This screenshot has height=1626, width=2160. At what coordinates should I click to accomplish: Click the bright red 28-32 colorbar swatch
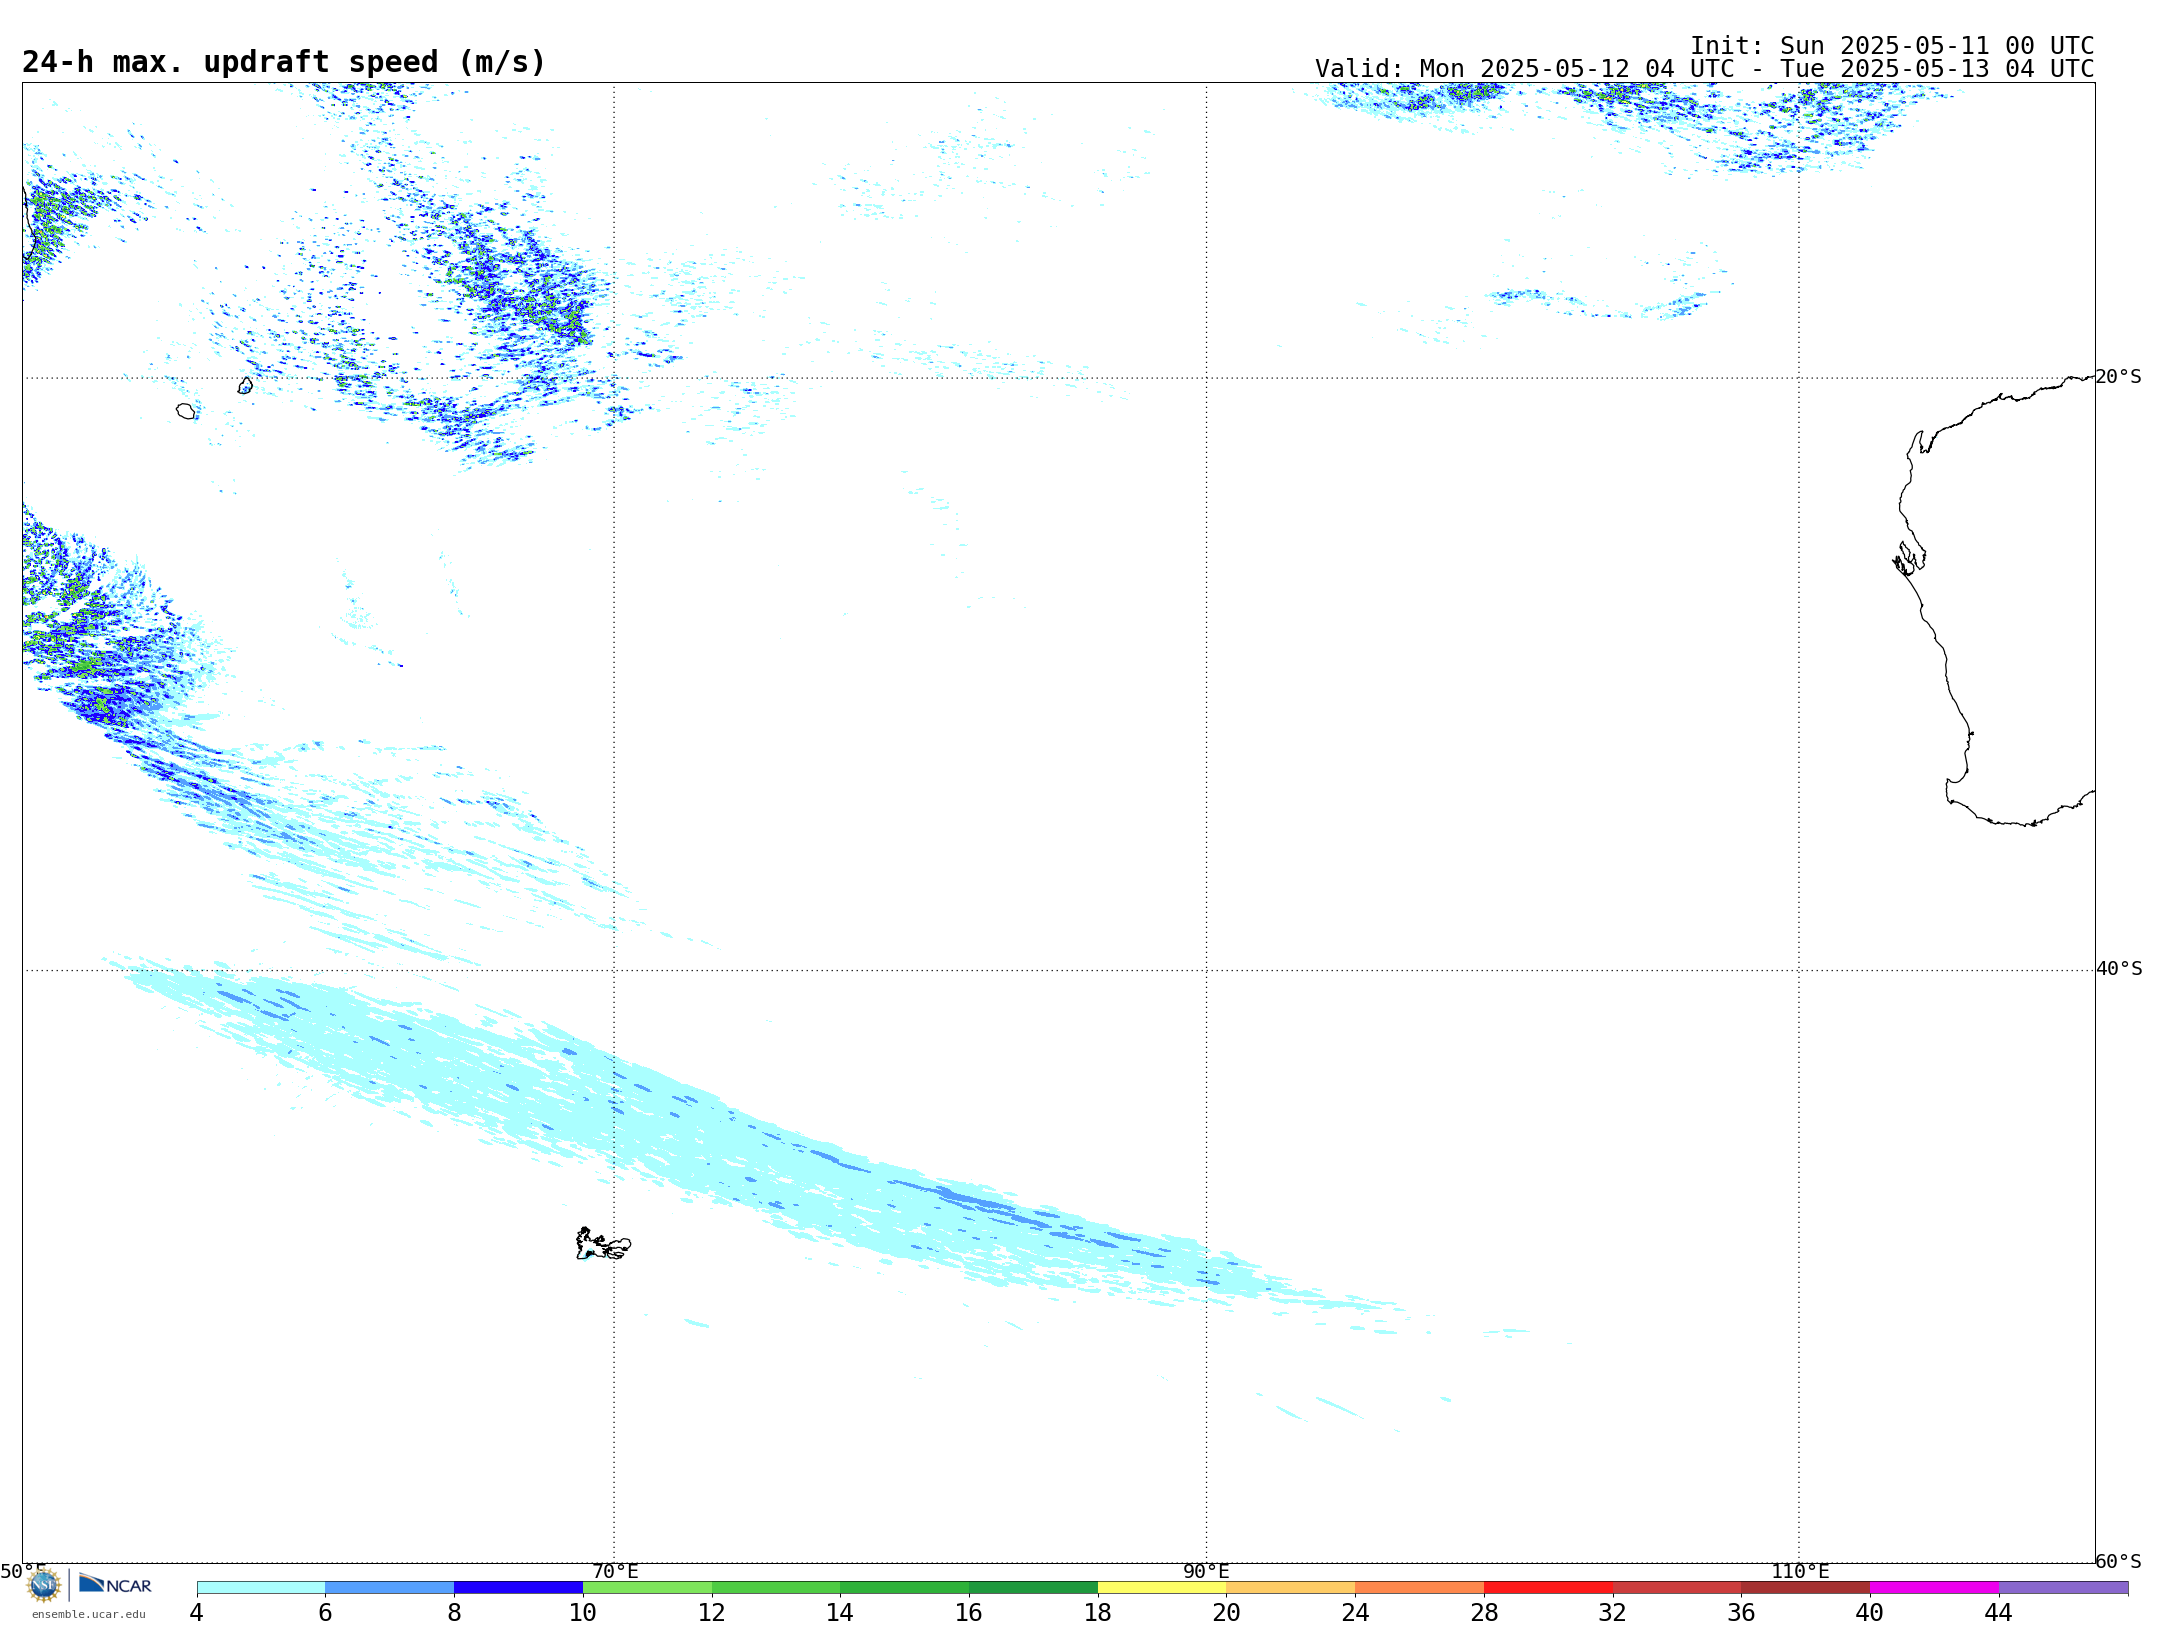tap(1548, 1588)
